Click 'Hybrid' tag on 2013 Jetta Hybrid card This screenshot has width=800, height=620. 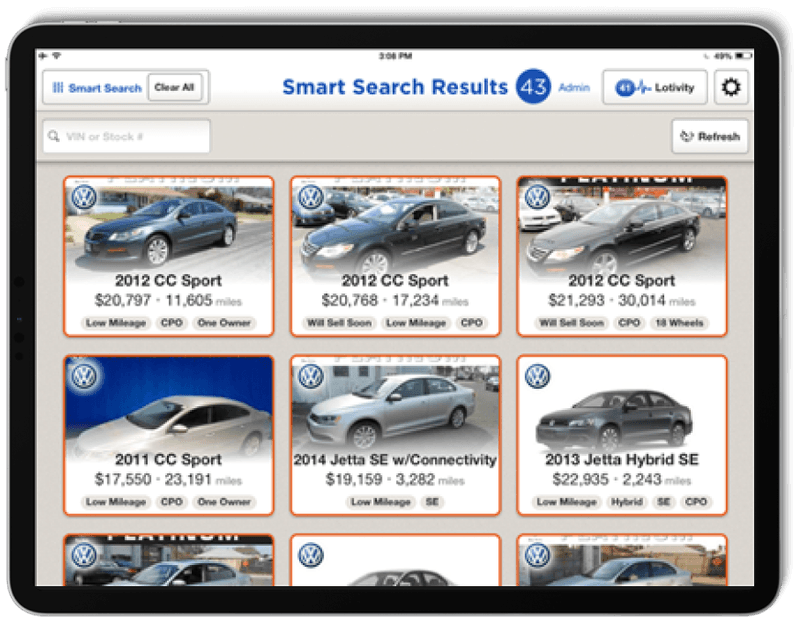click(627, 502)
